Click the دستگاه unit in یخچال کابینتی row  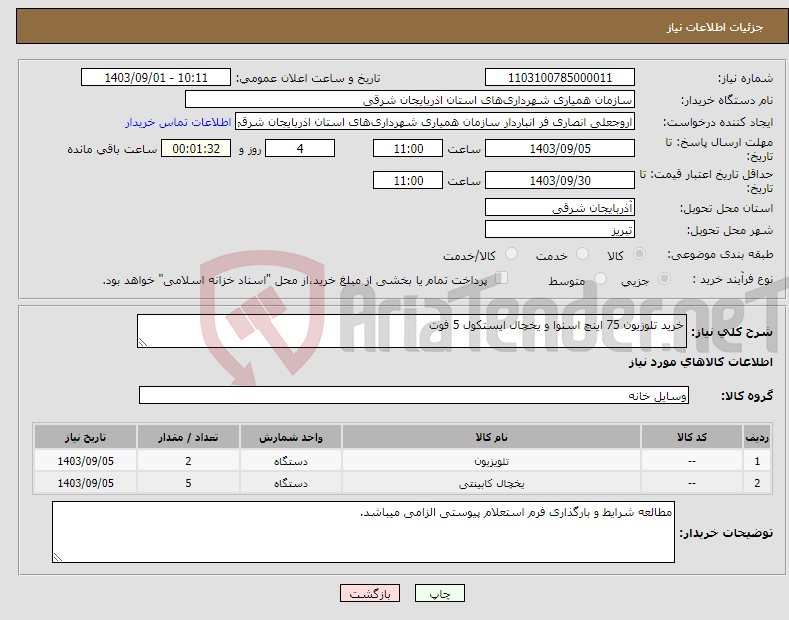[x=291, y=483]
